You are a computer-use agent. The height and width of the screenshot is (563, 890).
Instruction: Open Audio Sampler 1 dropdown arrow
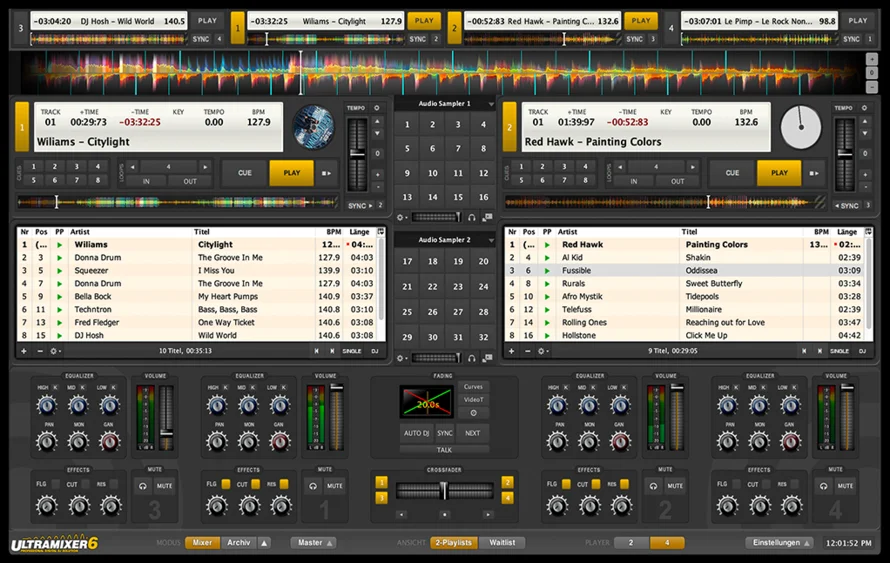coord(491,104)
